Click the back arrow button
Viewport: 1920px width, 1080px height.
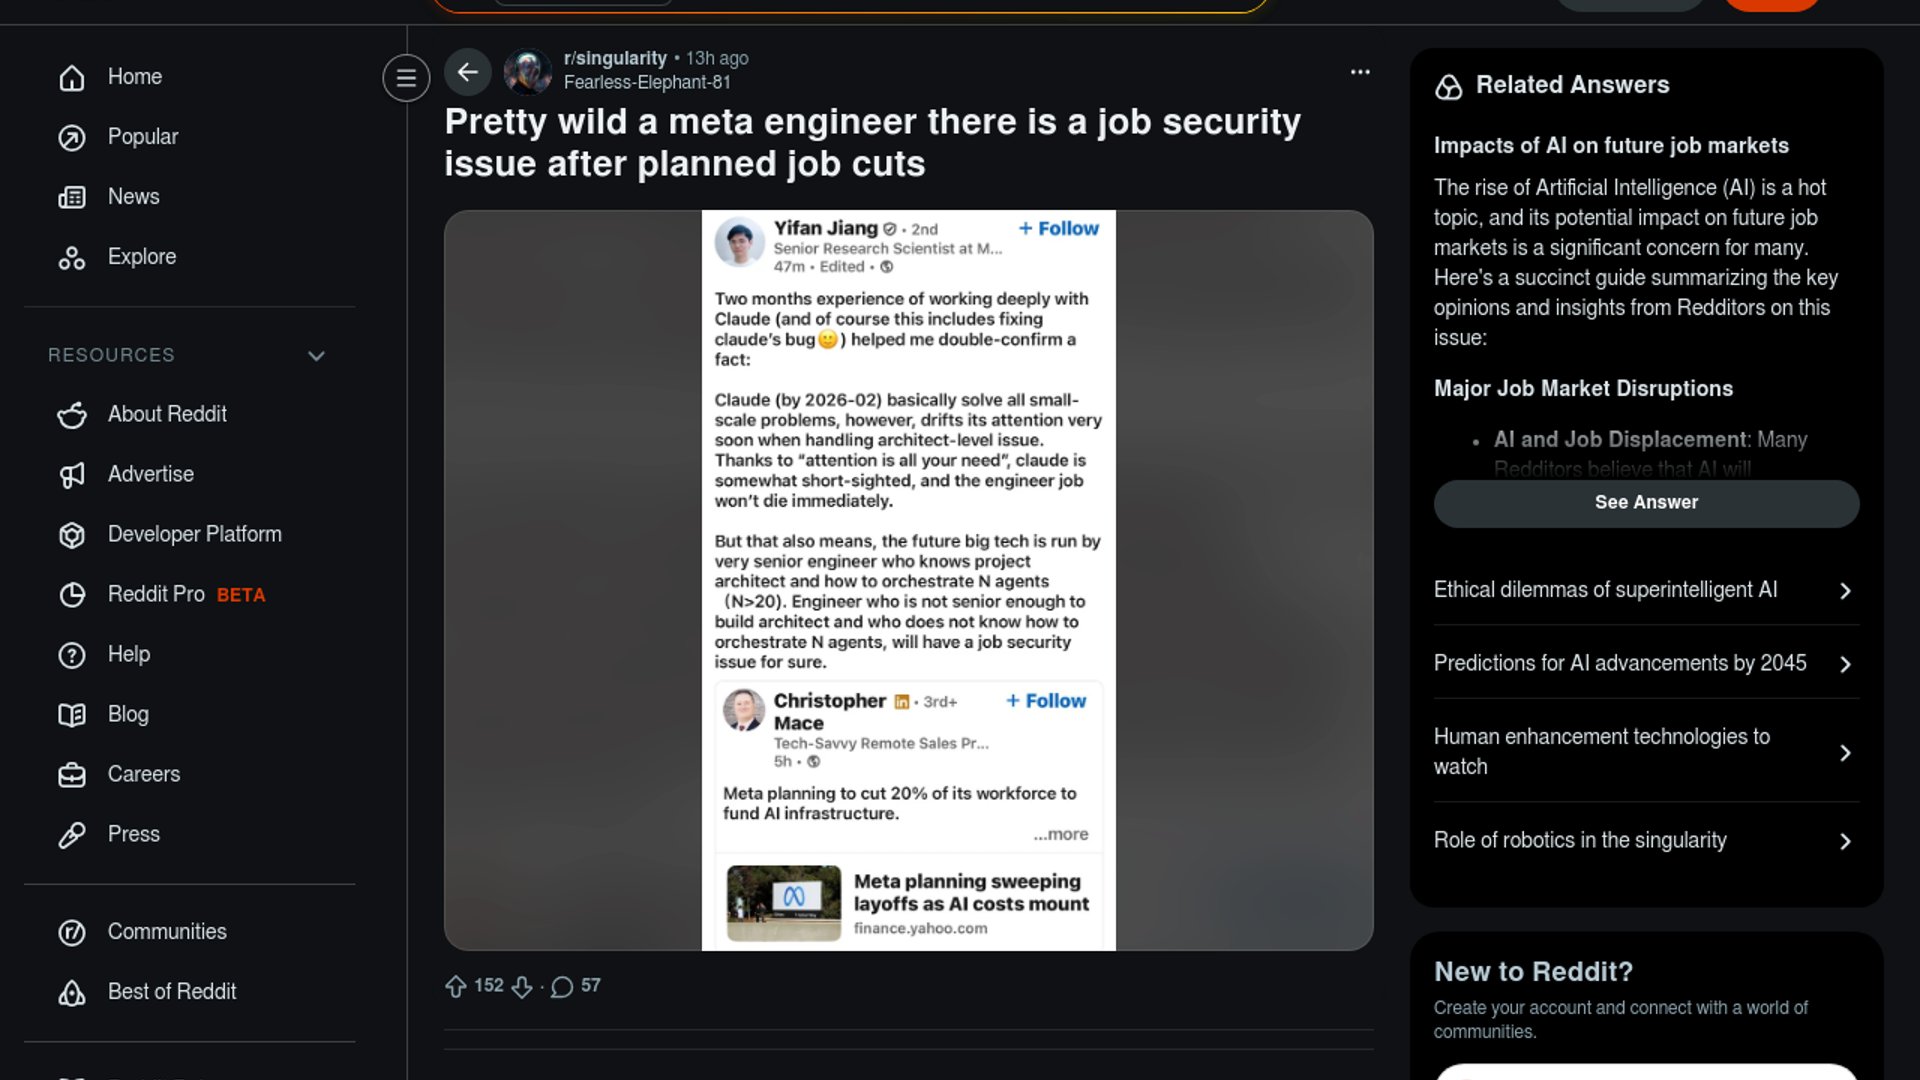467,72
